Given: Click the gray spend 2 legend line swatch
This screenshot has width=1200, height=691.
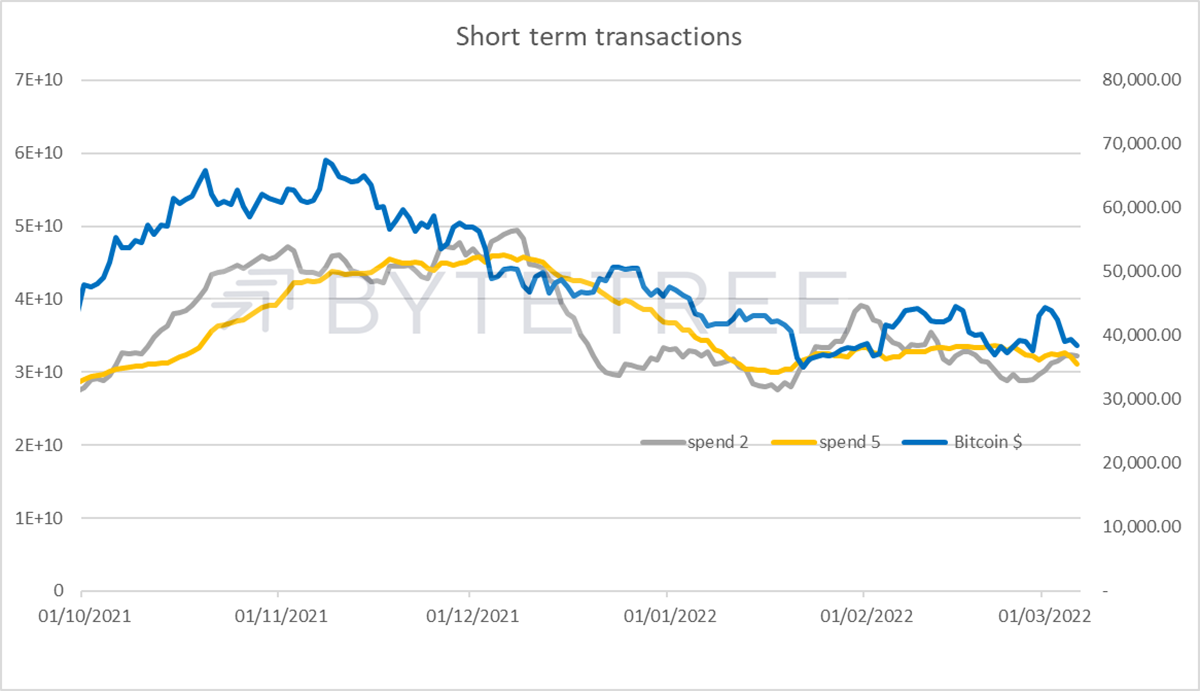Looking at the screenshot, I should pos(661,442).
